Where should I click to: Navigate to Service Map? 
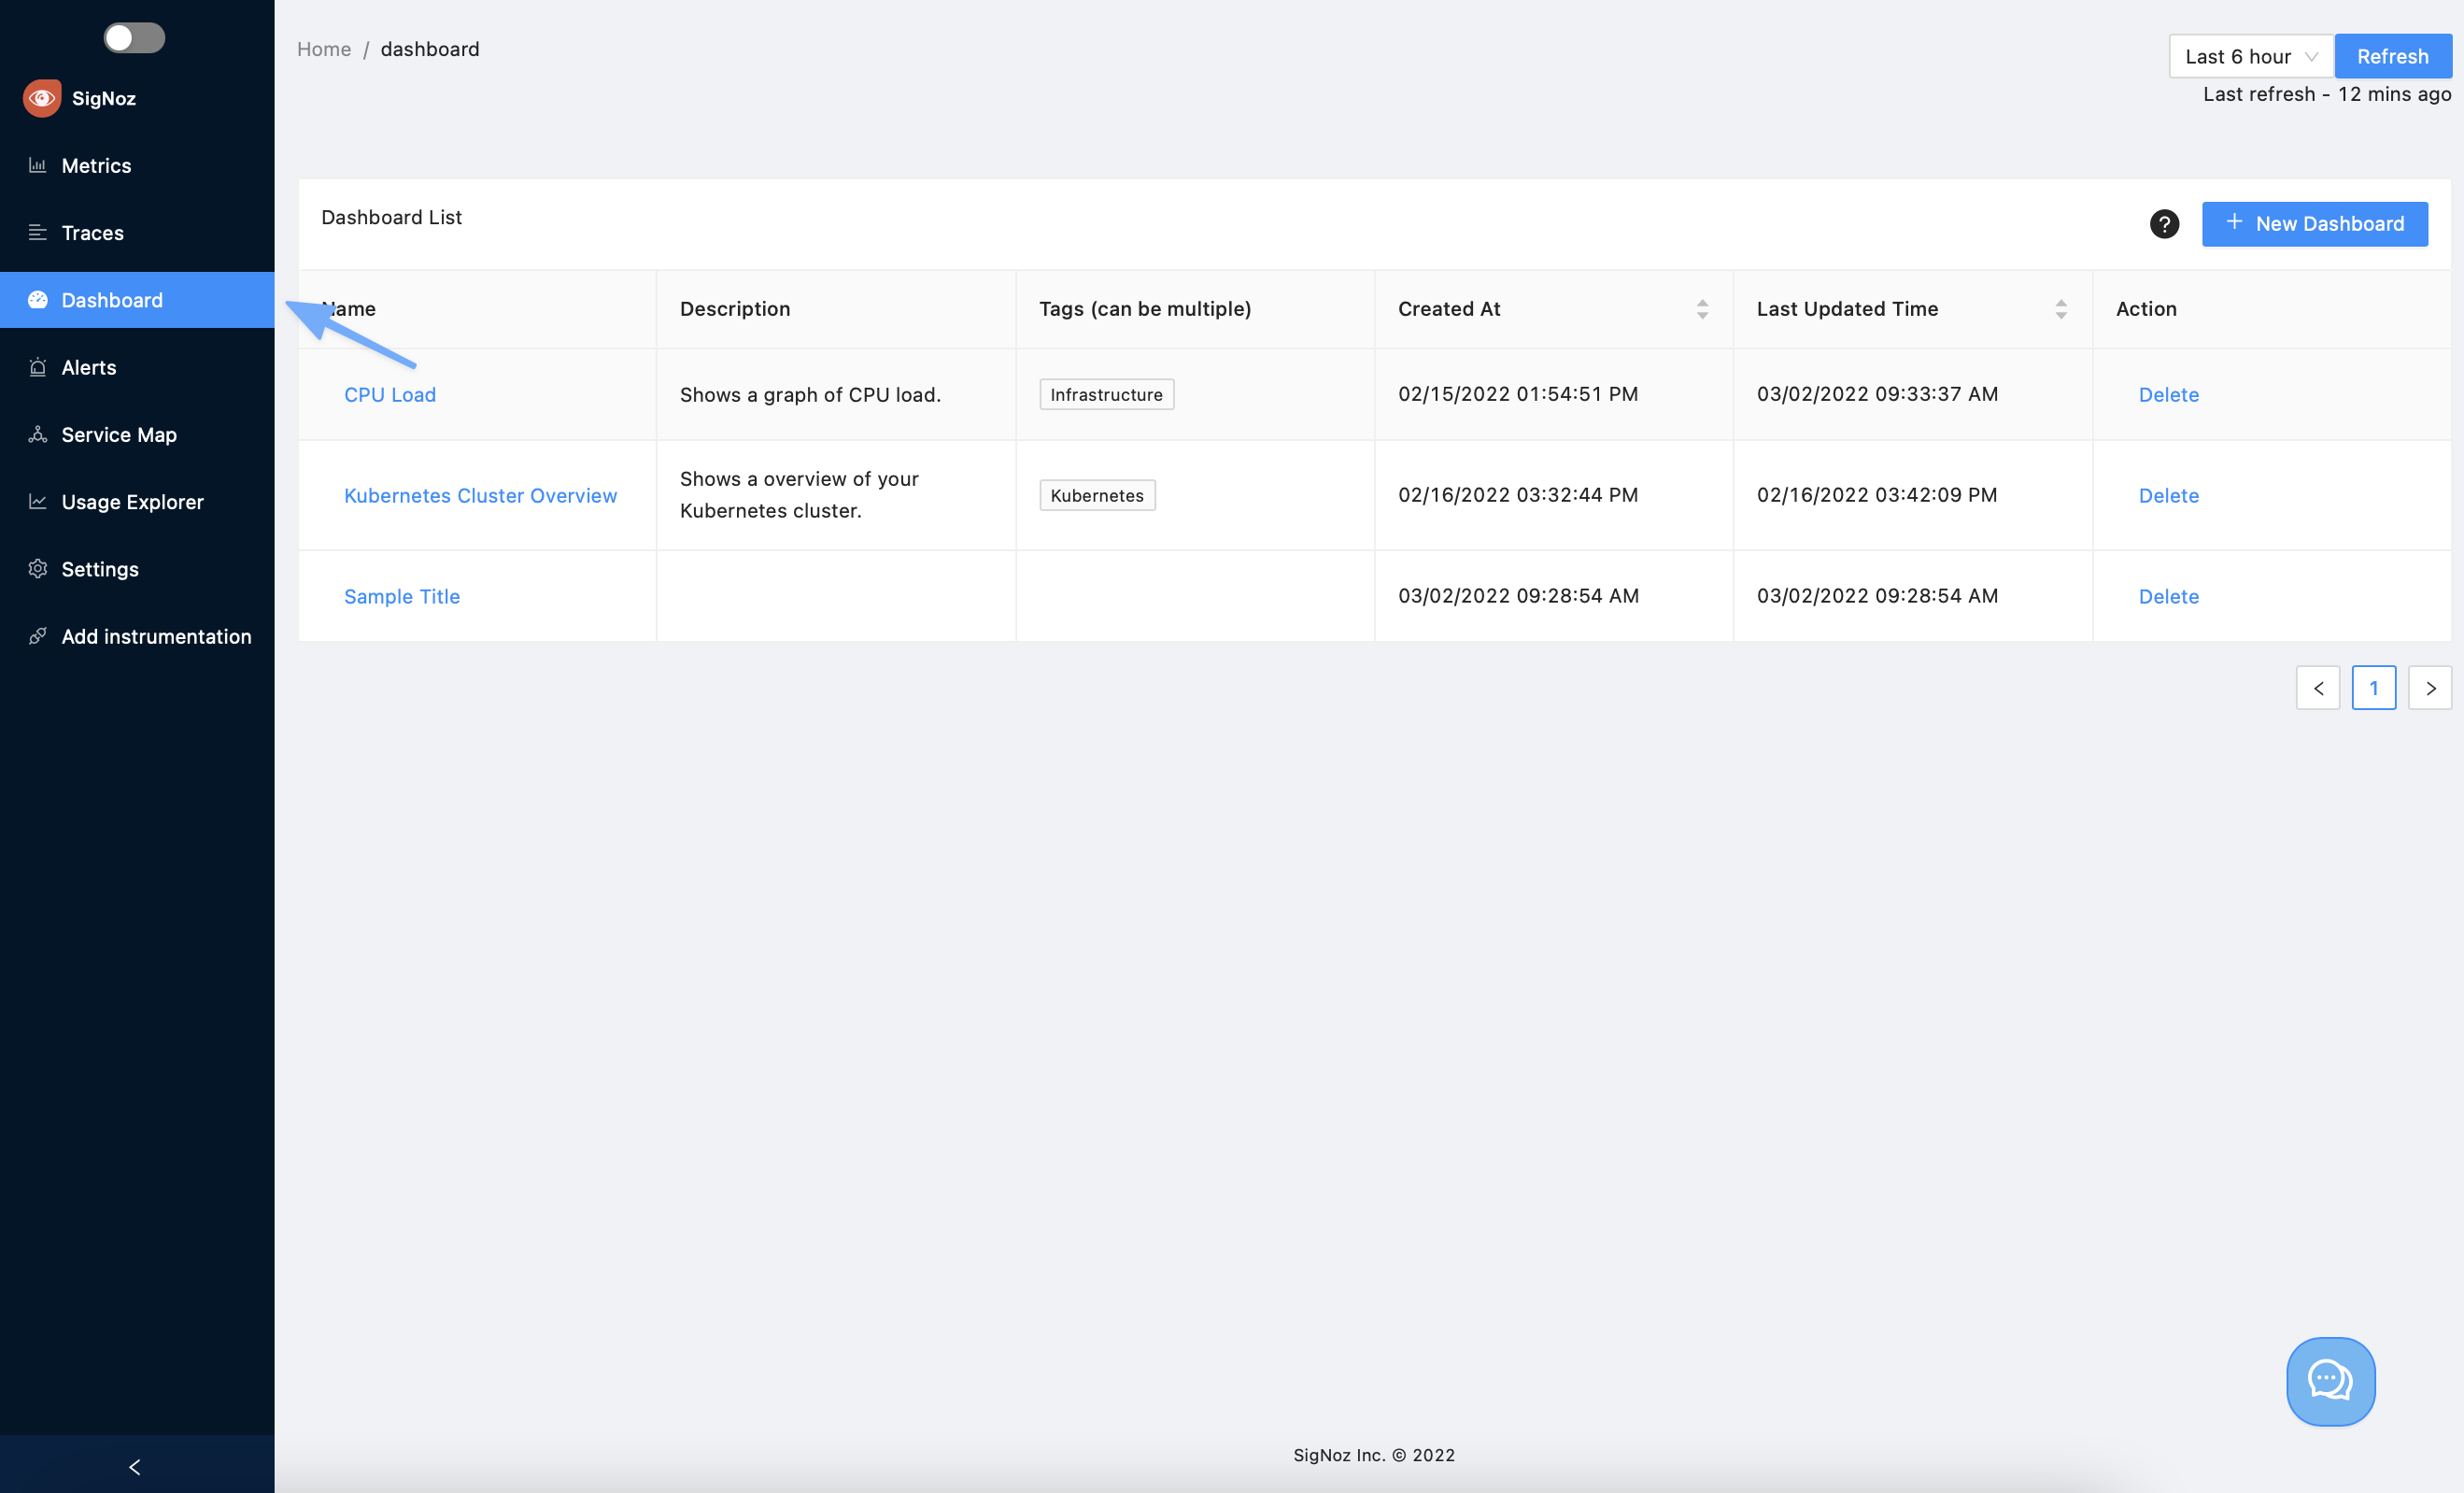pyautogui.click(x=137, y=434)
